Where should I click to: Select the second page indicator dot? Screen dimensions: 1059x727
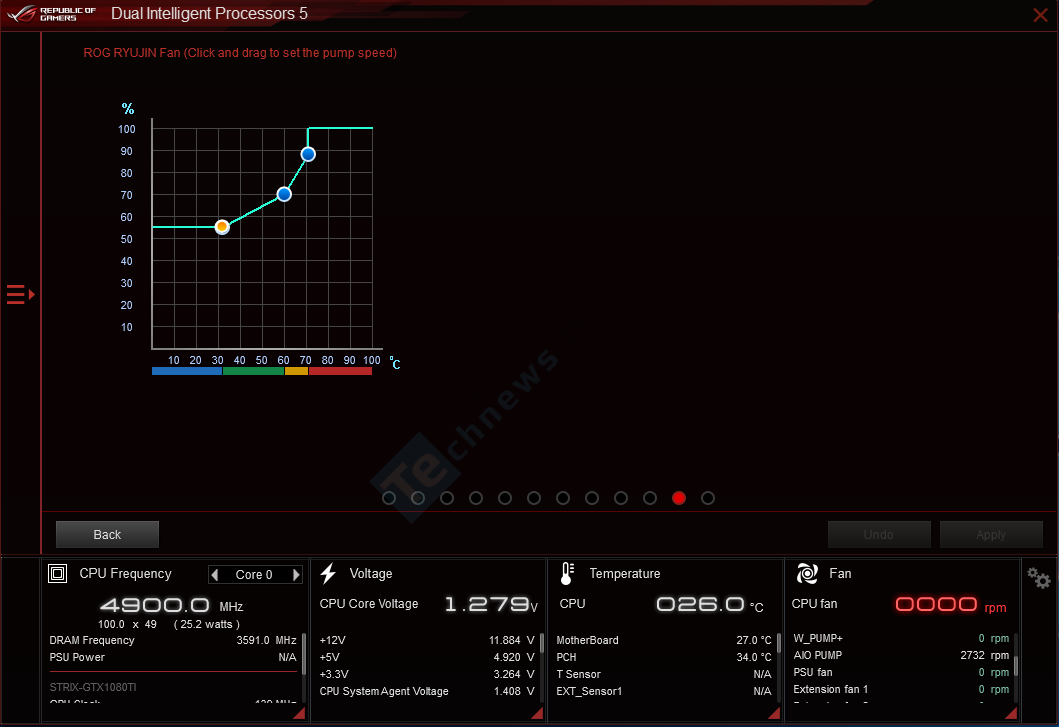pyautogui.click(x=418, y=498)
